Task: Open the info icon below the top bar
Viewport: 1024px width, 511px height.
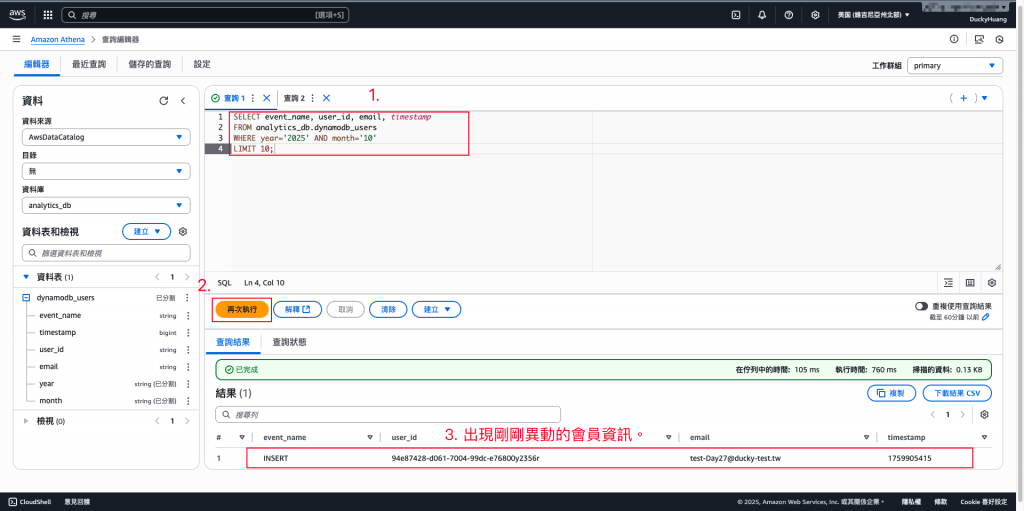Action: point(954,39)
